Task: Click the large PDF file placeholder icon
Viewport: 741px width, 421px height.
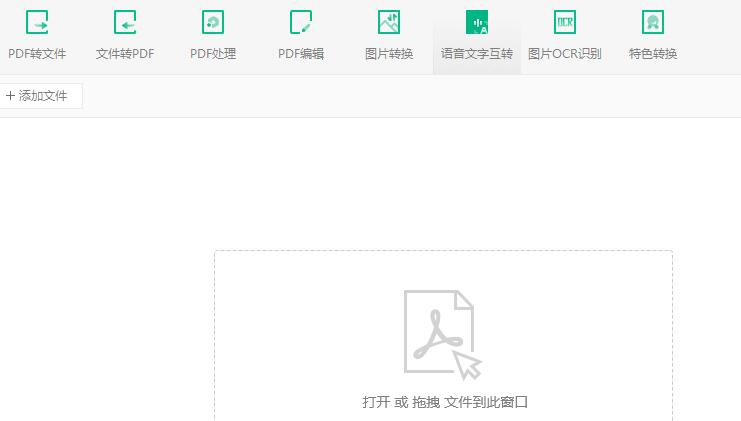Action: tap(440, 333)
